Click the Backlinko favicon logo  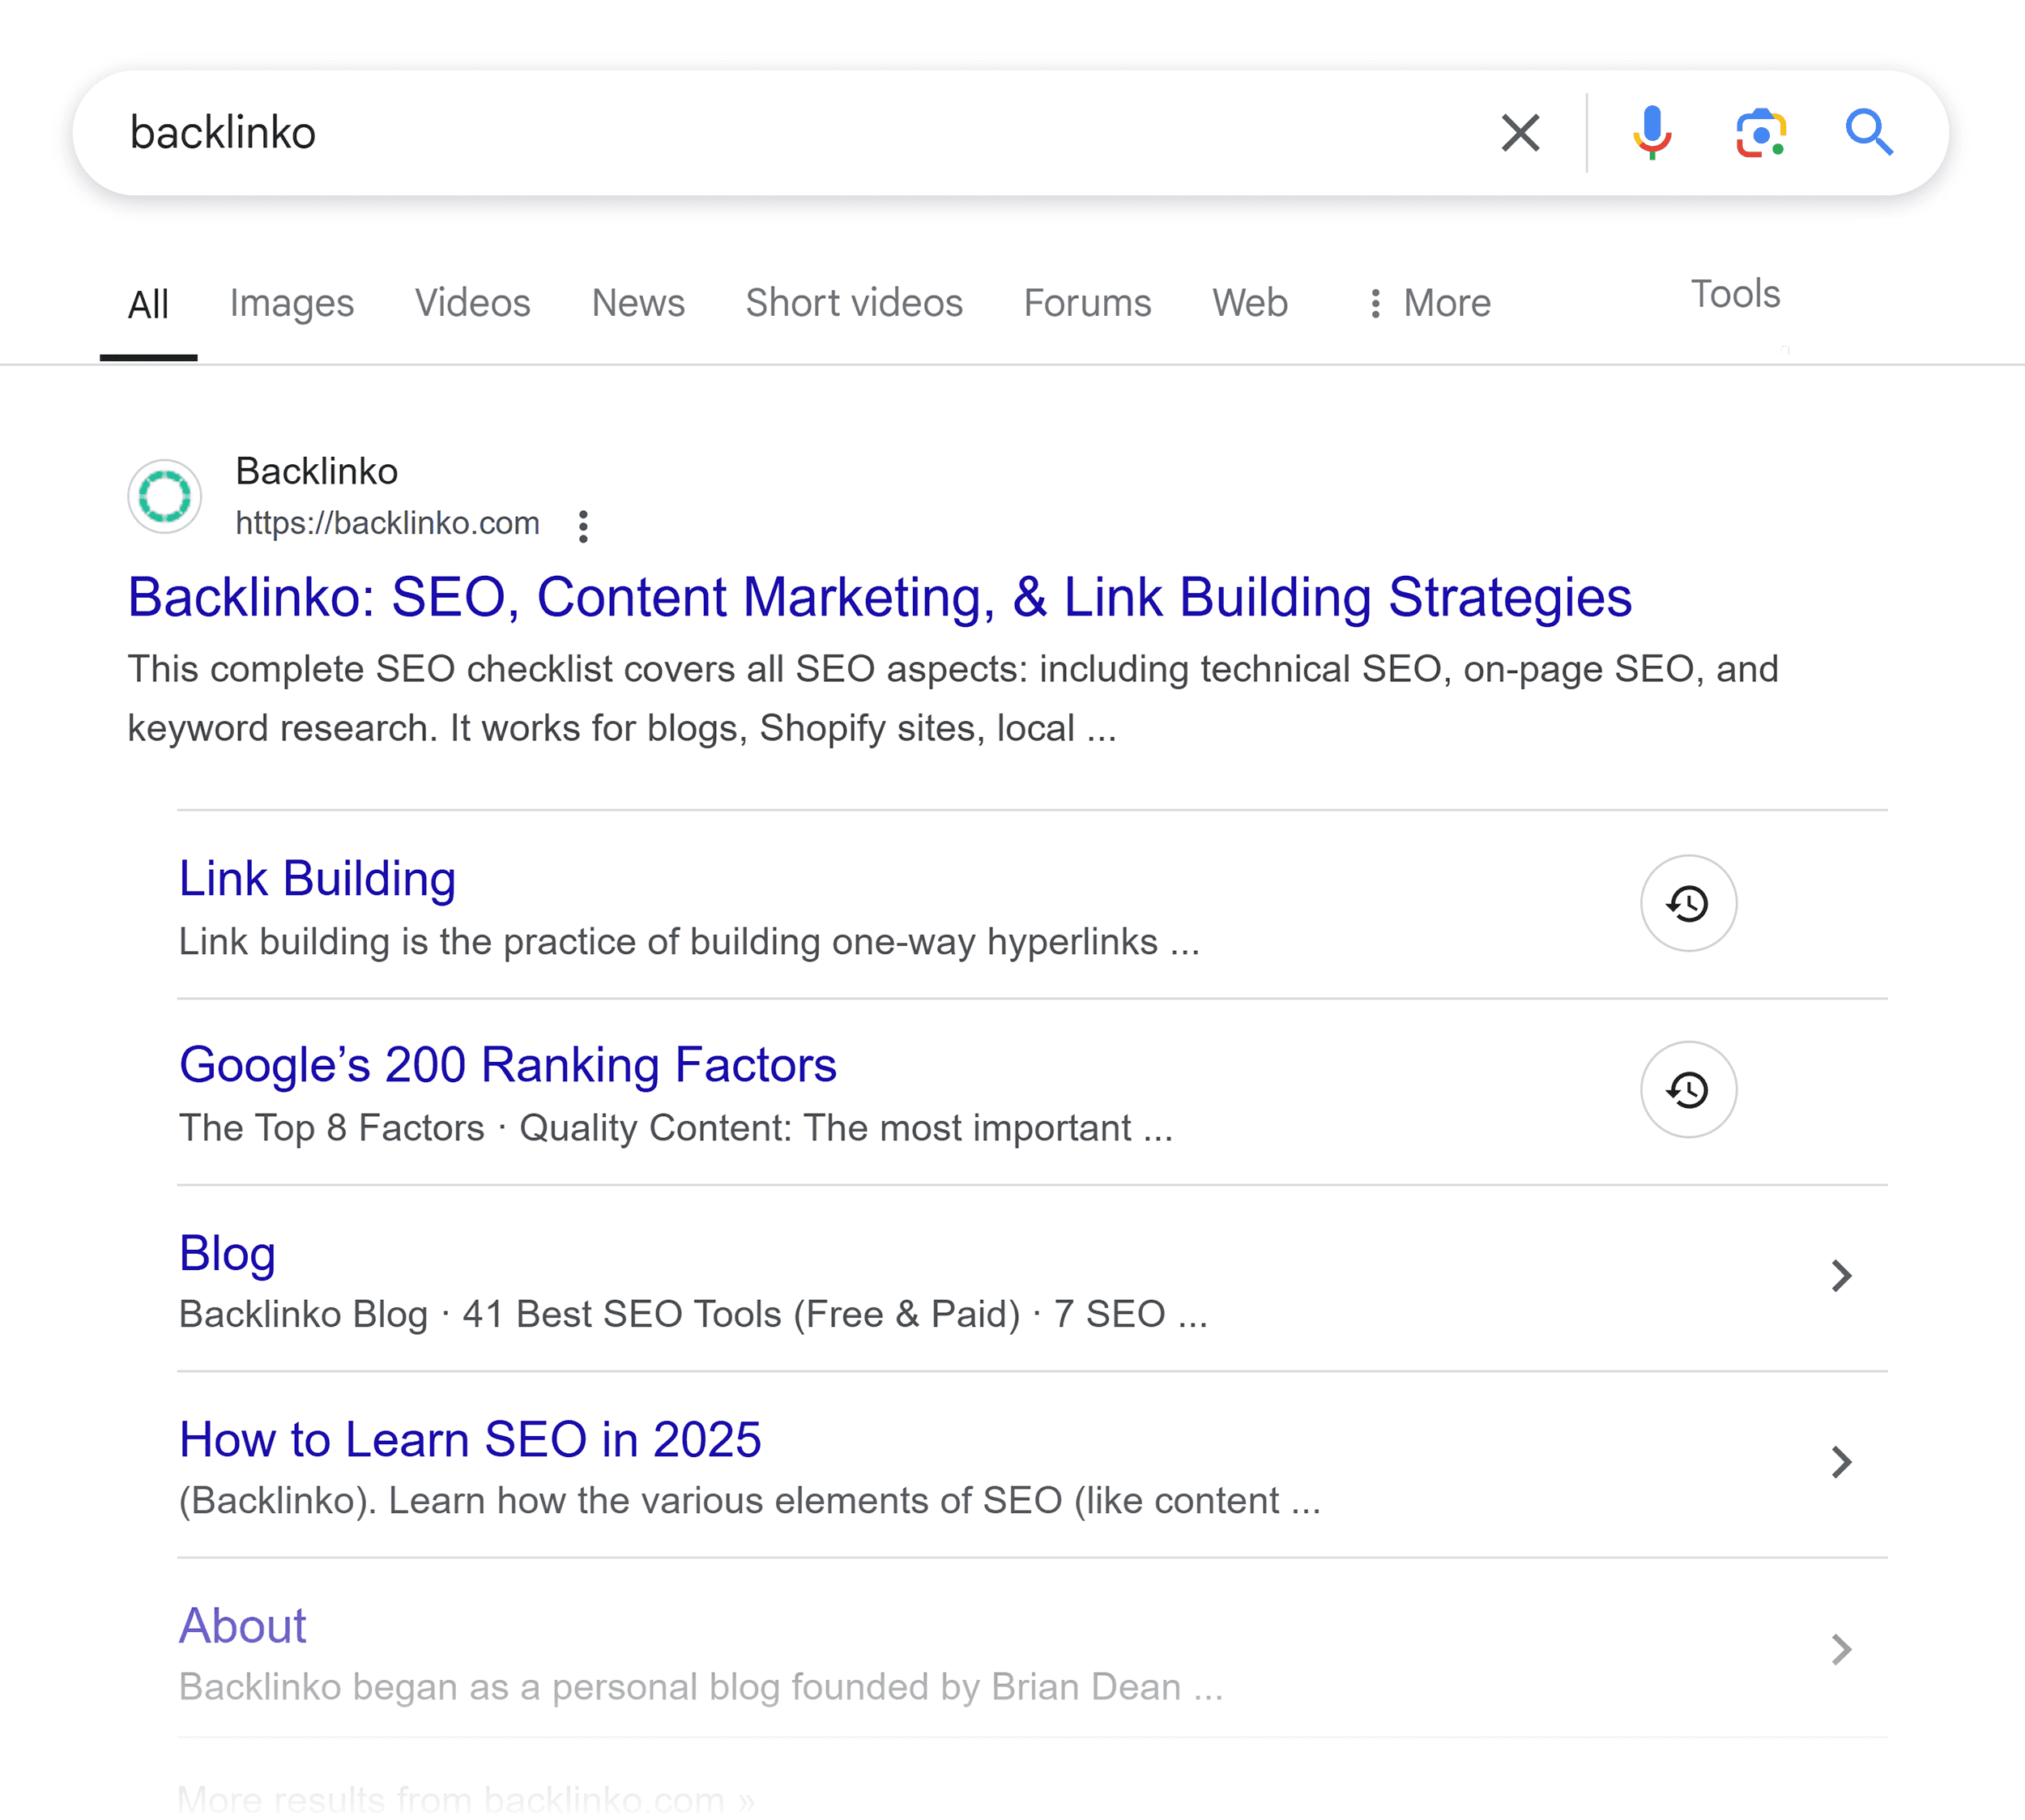point(165,496)
